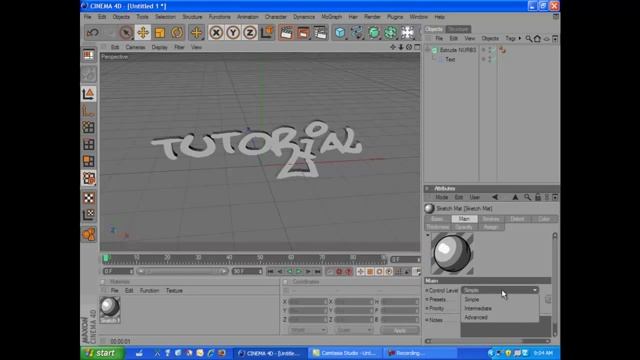Go to start of animation
This screenshot has width=640, height=360.
click(270, 272)
